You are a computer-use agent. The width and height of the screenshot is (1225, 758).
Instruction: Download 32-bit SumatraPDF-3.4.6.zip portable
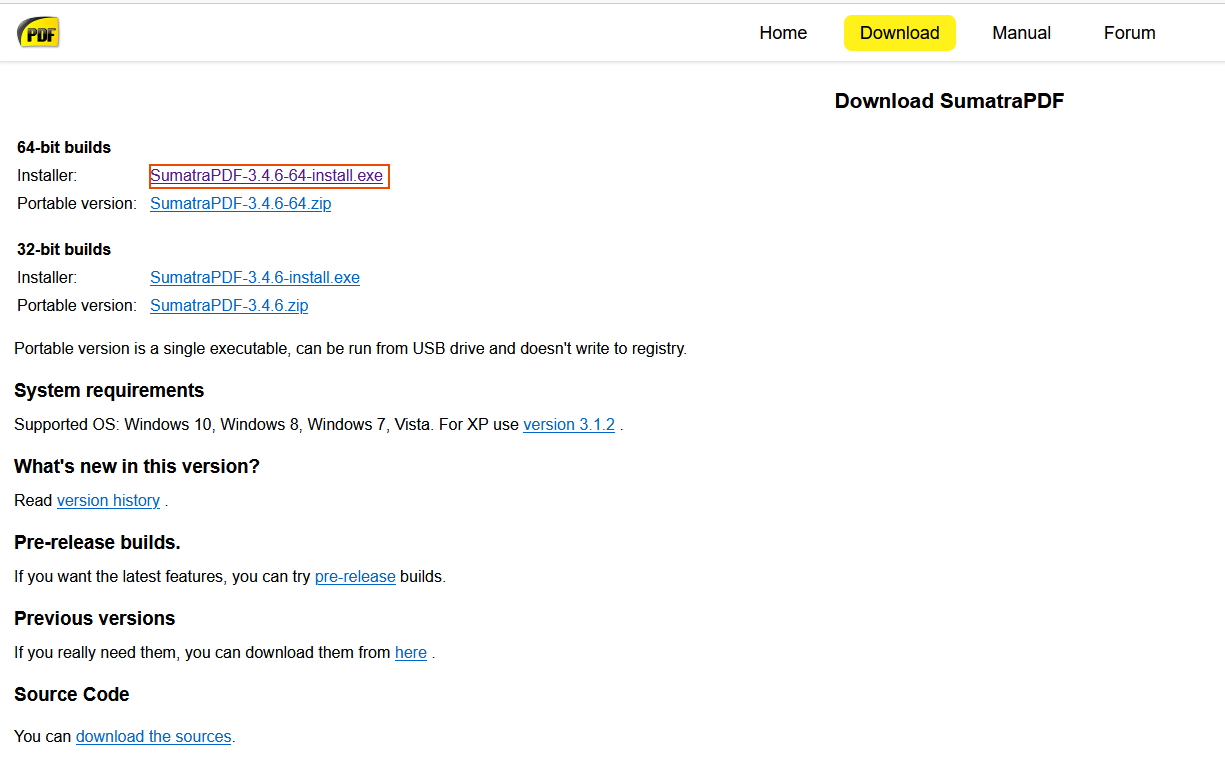click(x=229, y=306)
